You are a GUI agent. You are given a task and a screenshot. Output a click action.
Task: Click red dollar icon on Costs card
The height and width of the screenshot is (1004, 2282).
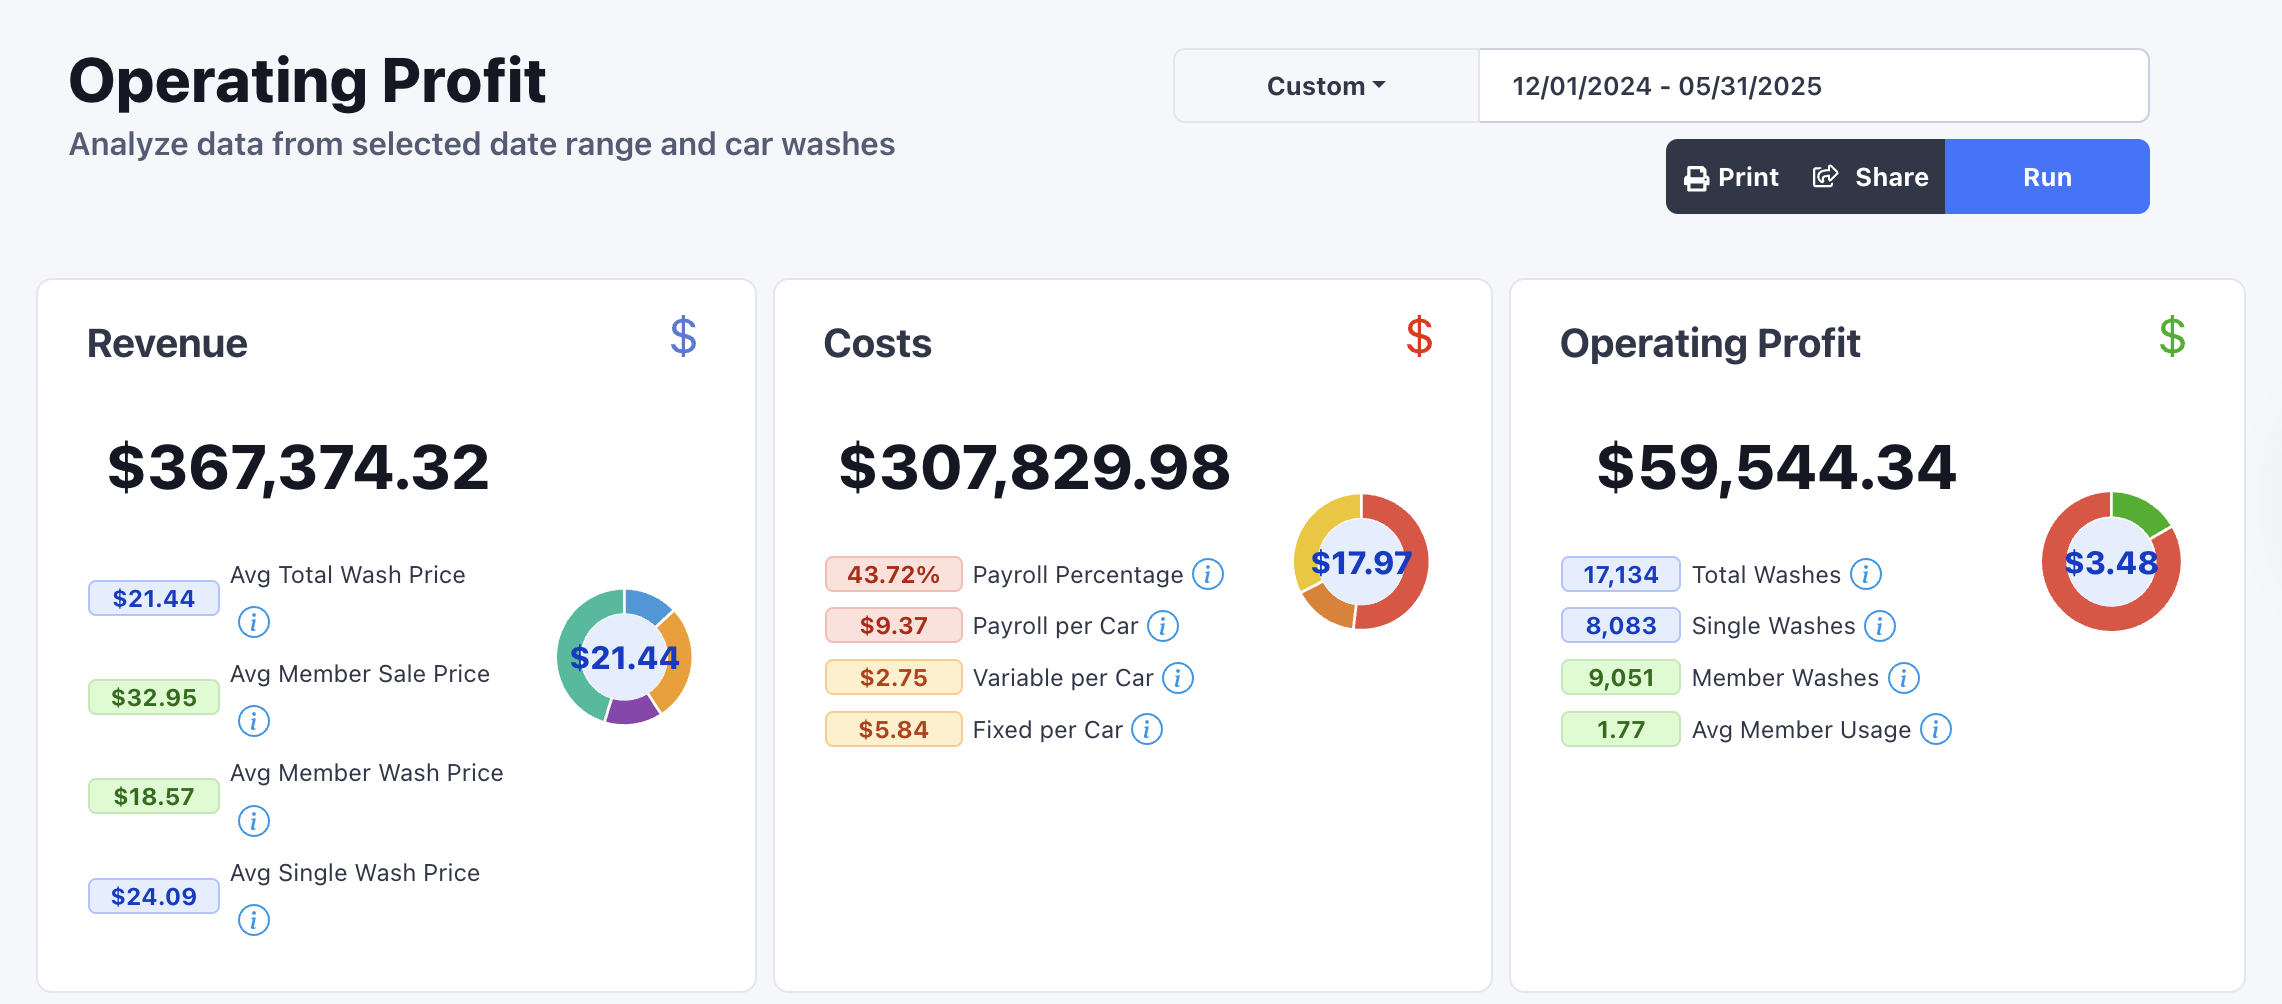click(1420, 337)
